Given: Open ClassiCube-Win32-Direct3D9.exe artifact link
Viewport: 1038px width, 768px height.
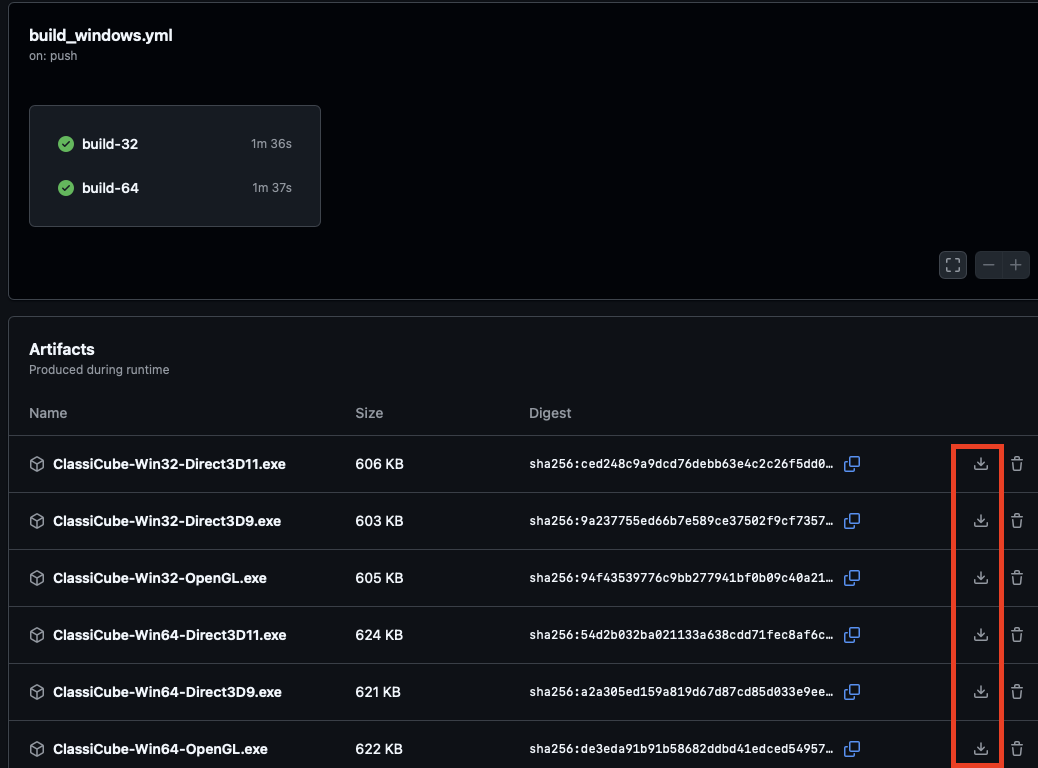Looking at the screenshot, I should pyautogui.click(x=167, y=521).
